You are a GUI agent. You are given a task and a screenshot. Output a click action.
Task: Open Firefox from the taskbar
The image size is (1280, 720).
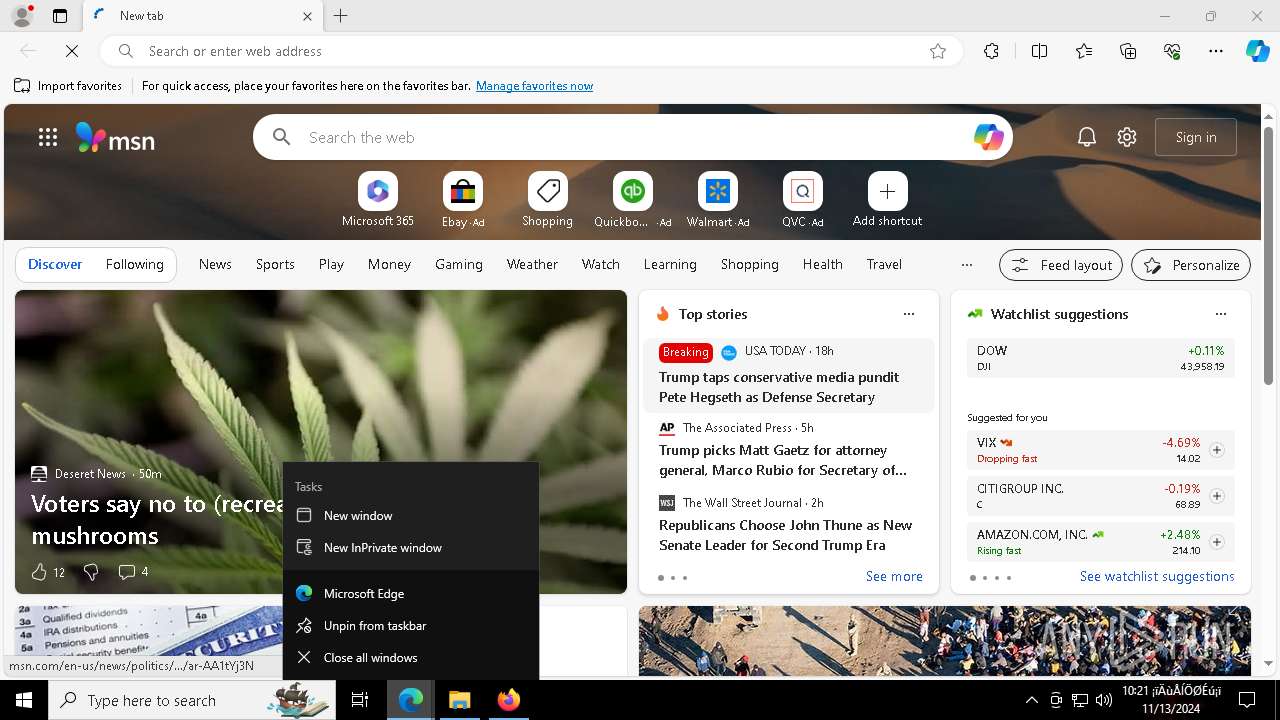click(509, 700)
